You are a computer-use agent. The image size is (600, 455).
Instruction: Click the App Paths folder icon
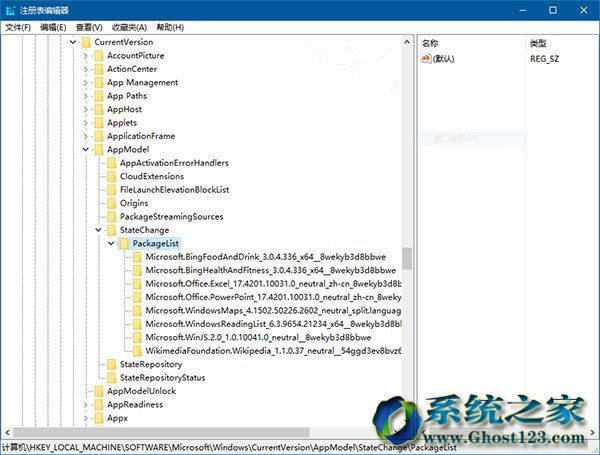(99, 96)
